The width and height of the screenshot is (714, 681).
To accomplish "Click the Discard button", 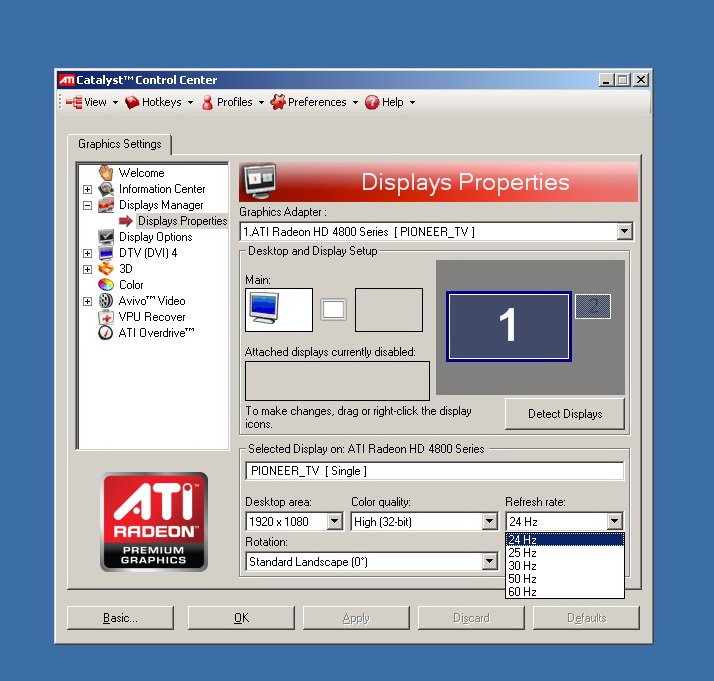I will tap(471, 618).
